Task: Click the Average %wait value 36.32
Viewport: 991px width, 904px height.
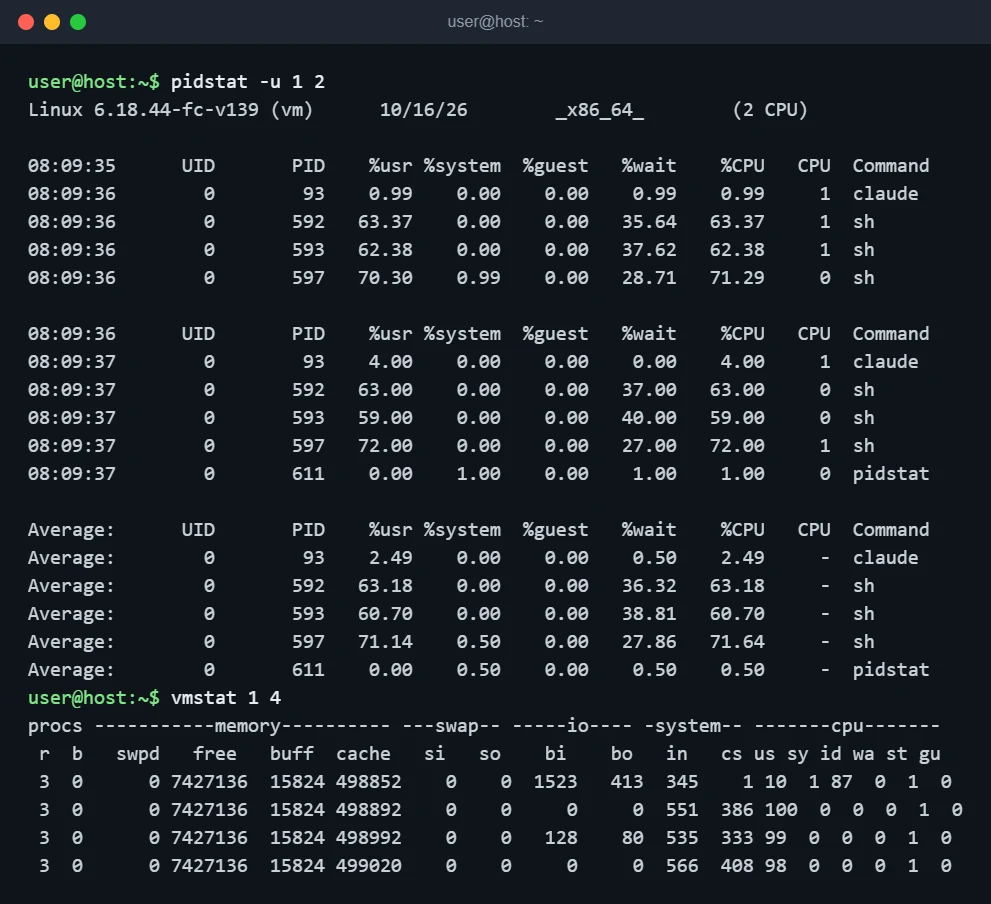Action: (x=649, y=586)
